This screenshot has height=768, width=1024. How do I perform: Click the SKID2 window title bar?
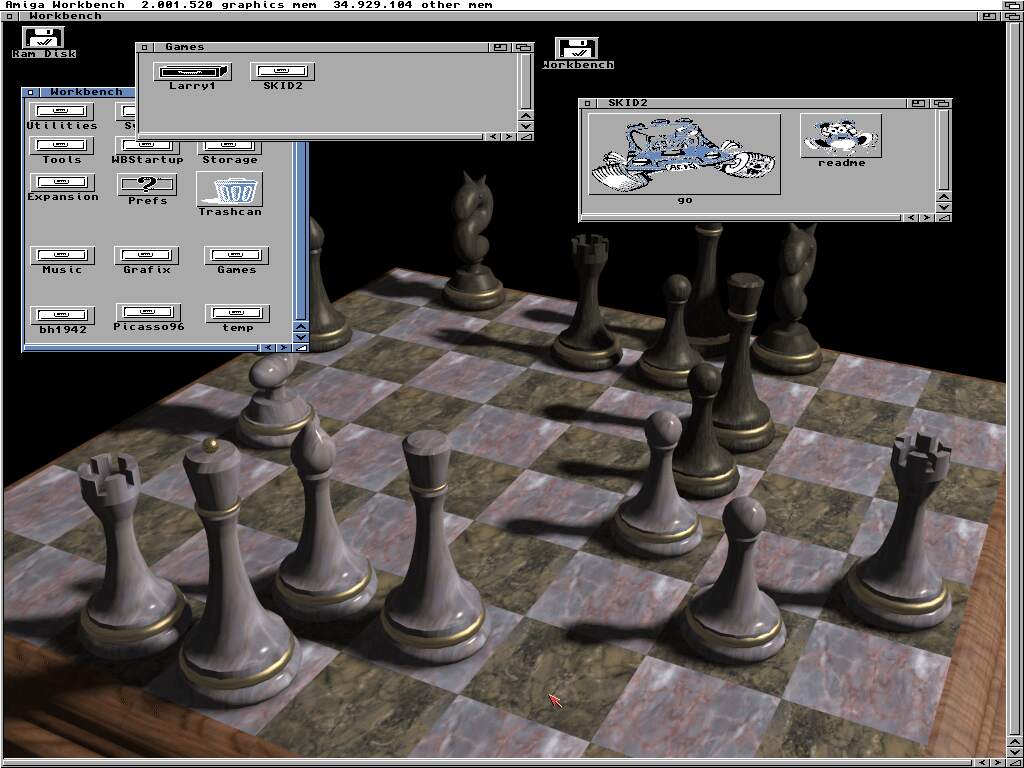click(x=752, y=103)
